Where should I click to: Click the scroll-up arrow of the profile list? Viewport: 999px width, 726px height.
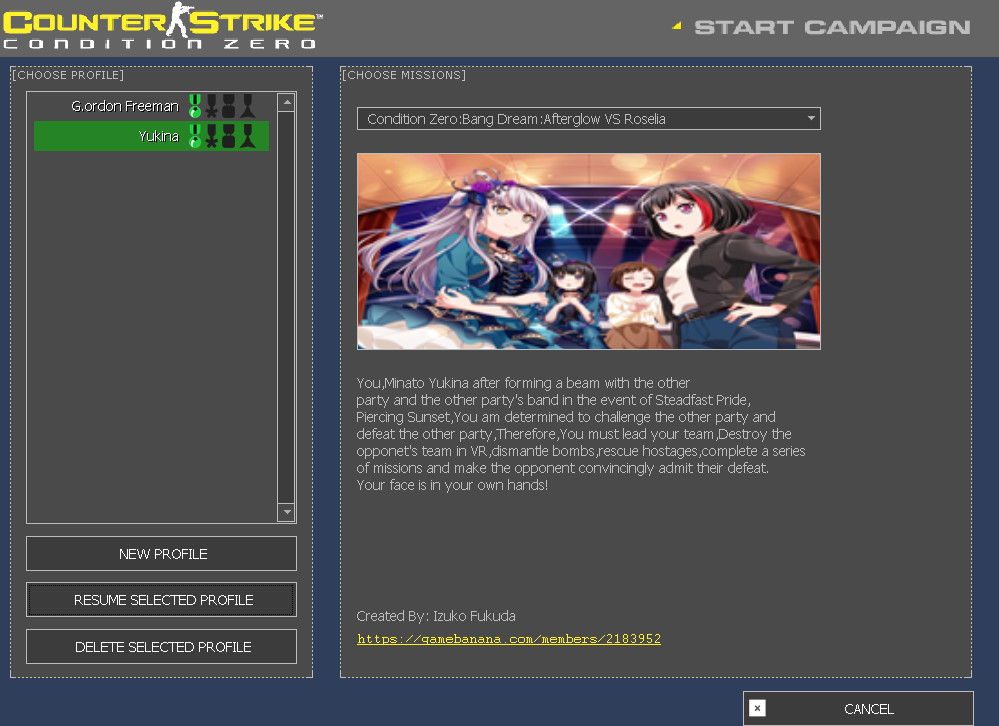click(286, 101)
